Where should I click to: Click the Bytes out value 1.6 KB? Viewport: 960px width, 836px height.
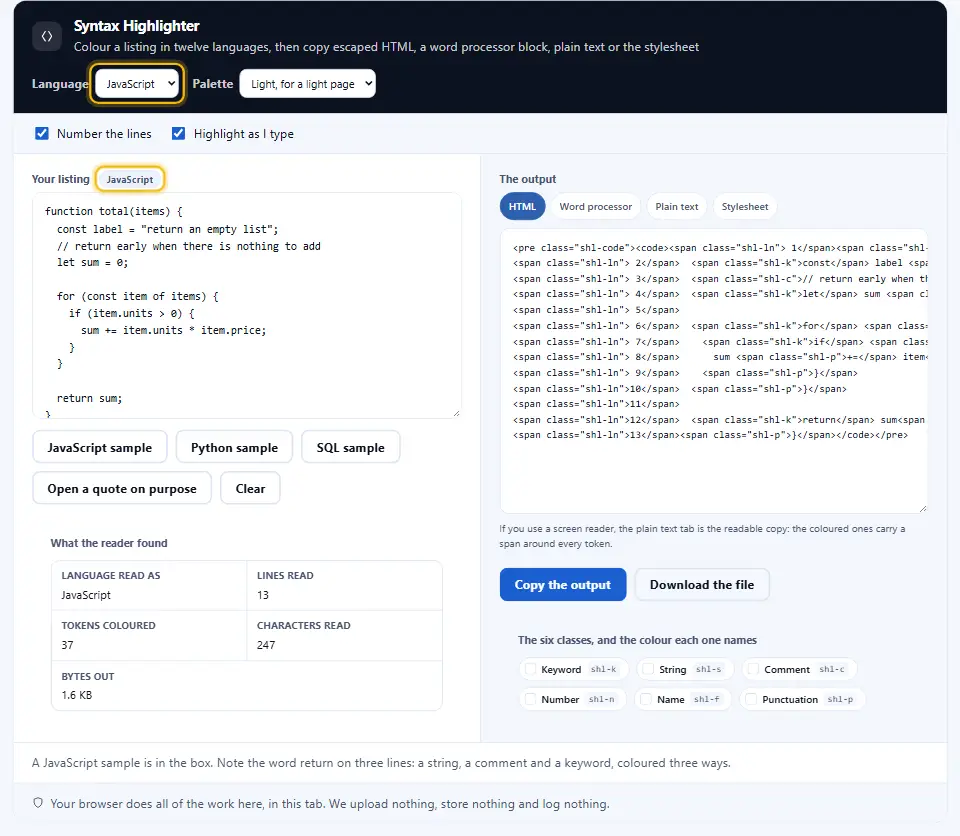77,695
